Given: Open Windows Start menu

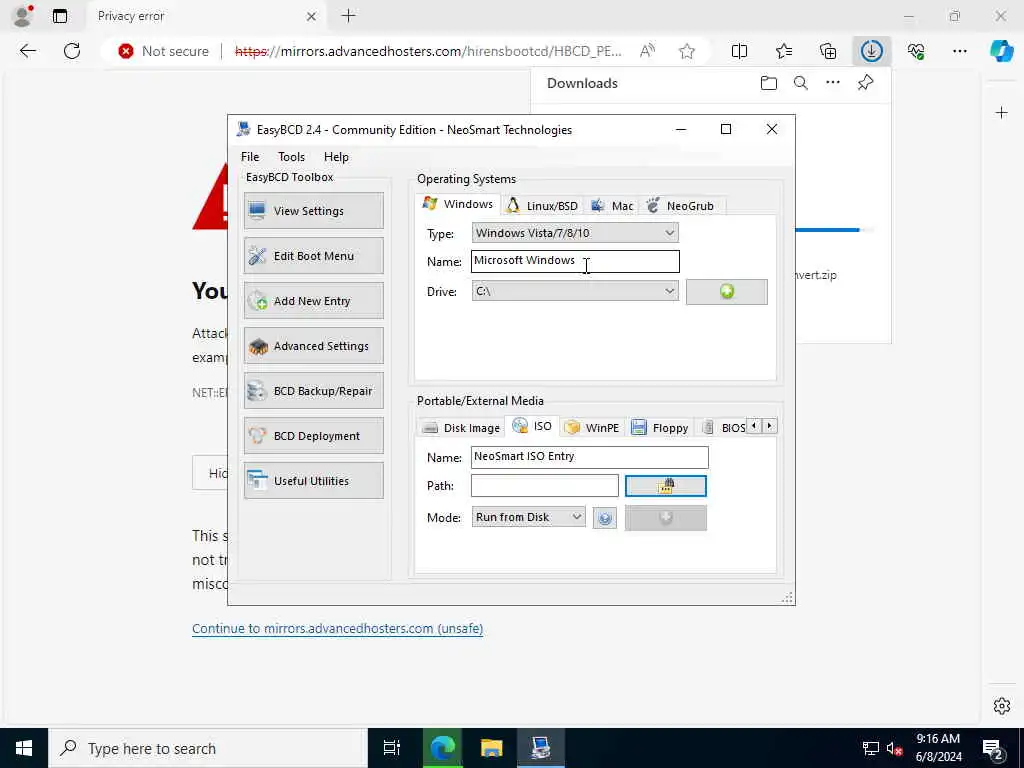Looking at the screenshot, I should click(x=24, y=748).
